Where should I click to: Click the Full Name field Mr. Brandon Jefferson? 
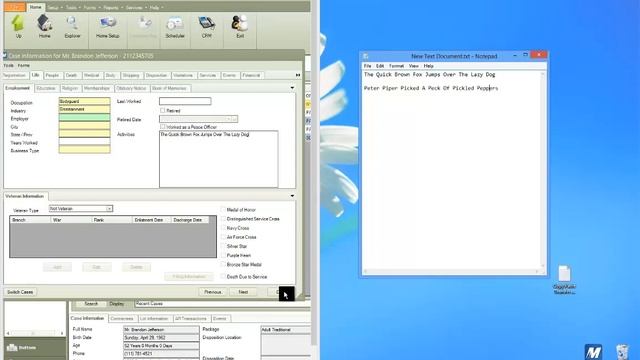161,329
